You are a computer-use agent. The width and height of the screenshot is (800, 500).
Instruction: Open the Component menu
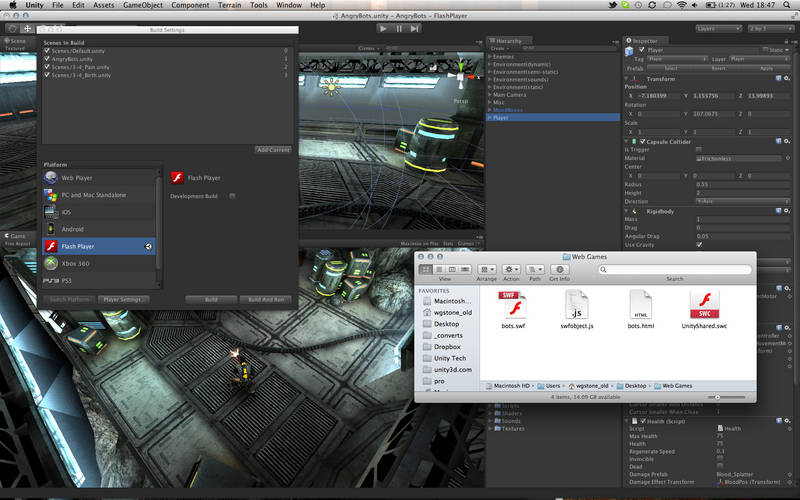coord(190,5)
